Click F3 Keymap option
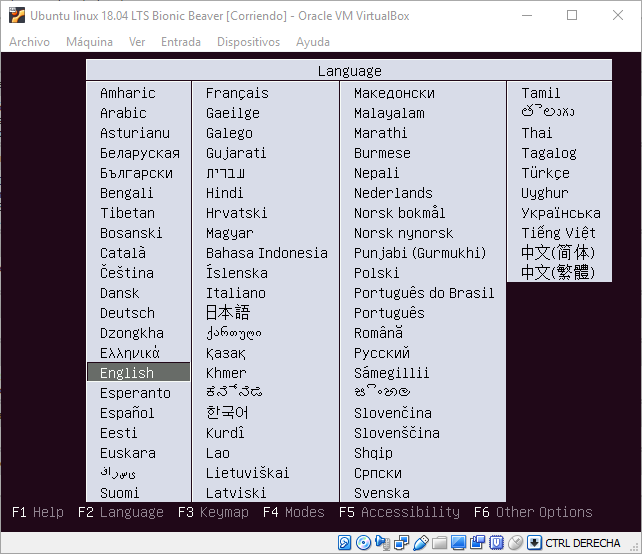The height and width of the screenshot is (554, 642). [x=213, y=512]
